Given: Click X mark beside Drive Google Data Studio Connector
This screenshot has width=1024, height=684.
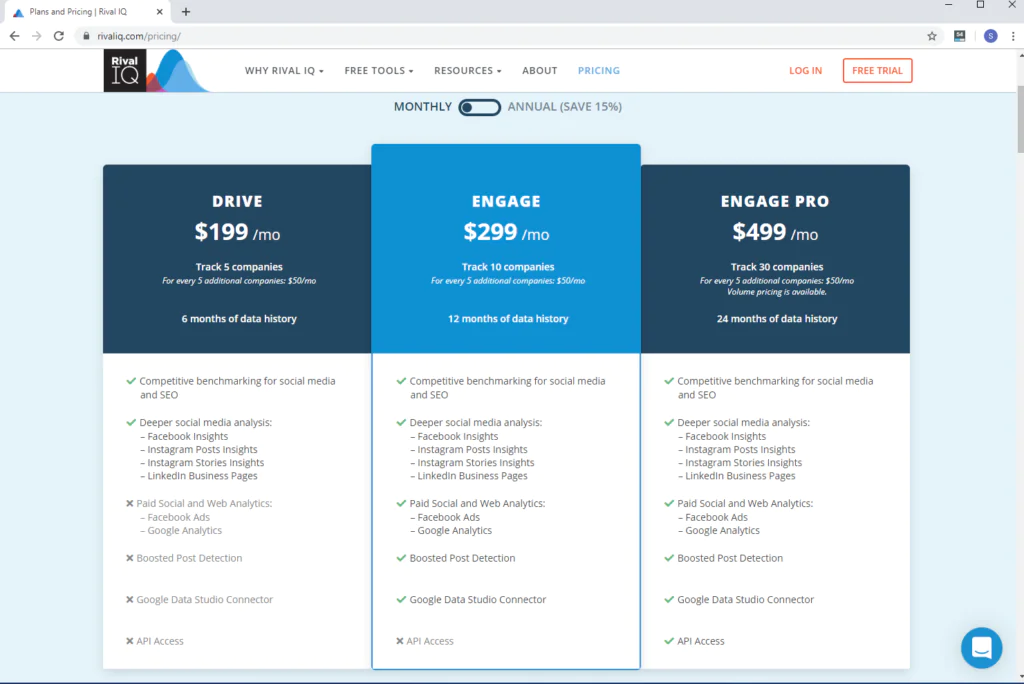Looking at the screenshot, I should (129, 599).
